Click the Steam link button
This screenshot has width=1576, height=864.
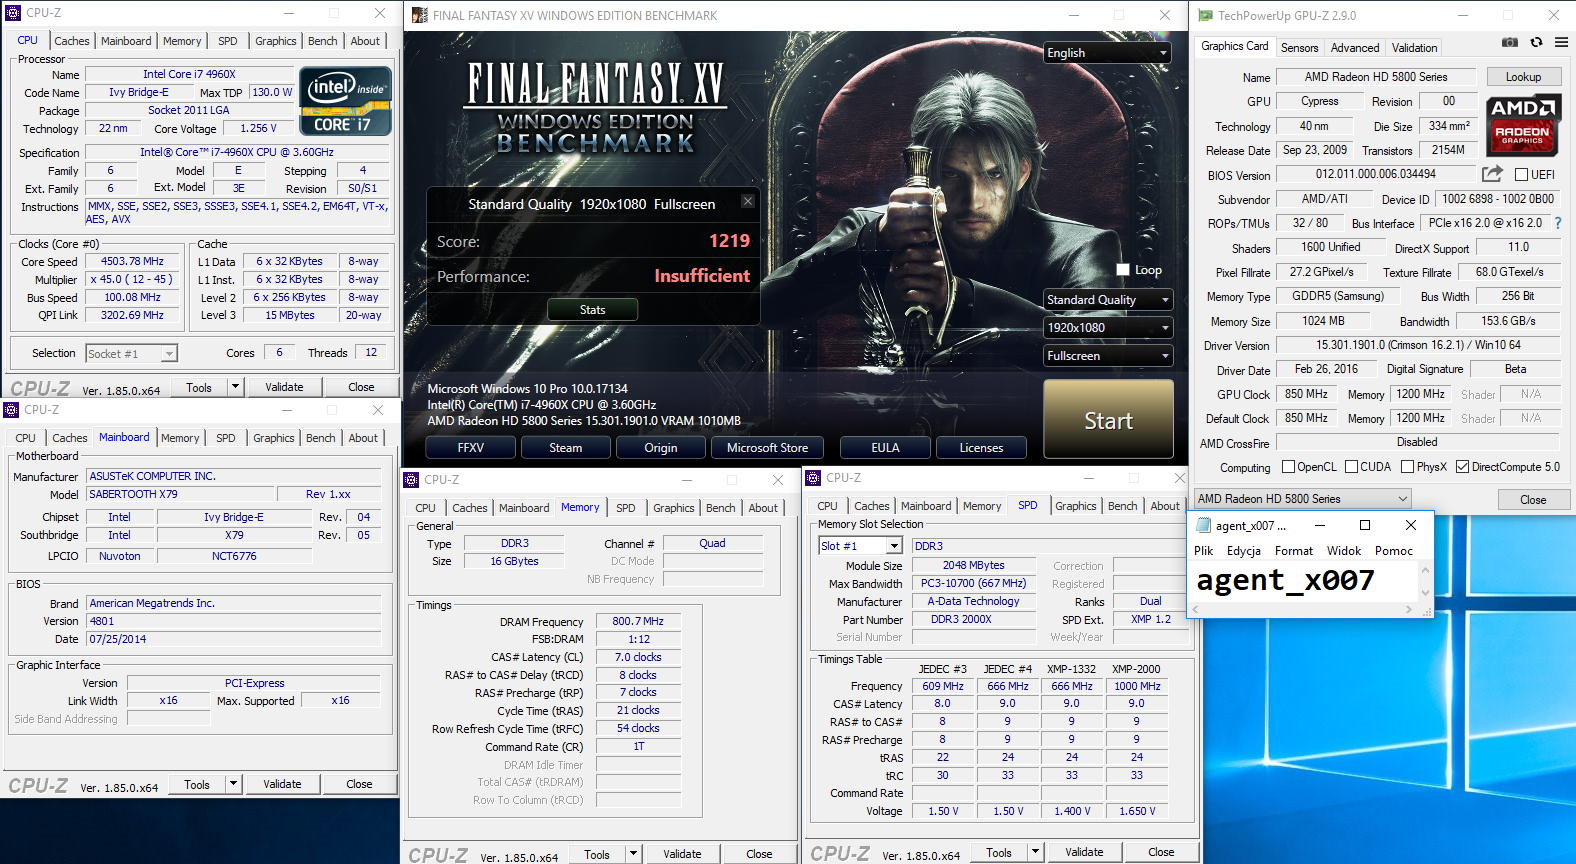tap(565, 448)
